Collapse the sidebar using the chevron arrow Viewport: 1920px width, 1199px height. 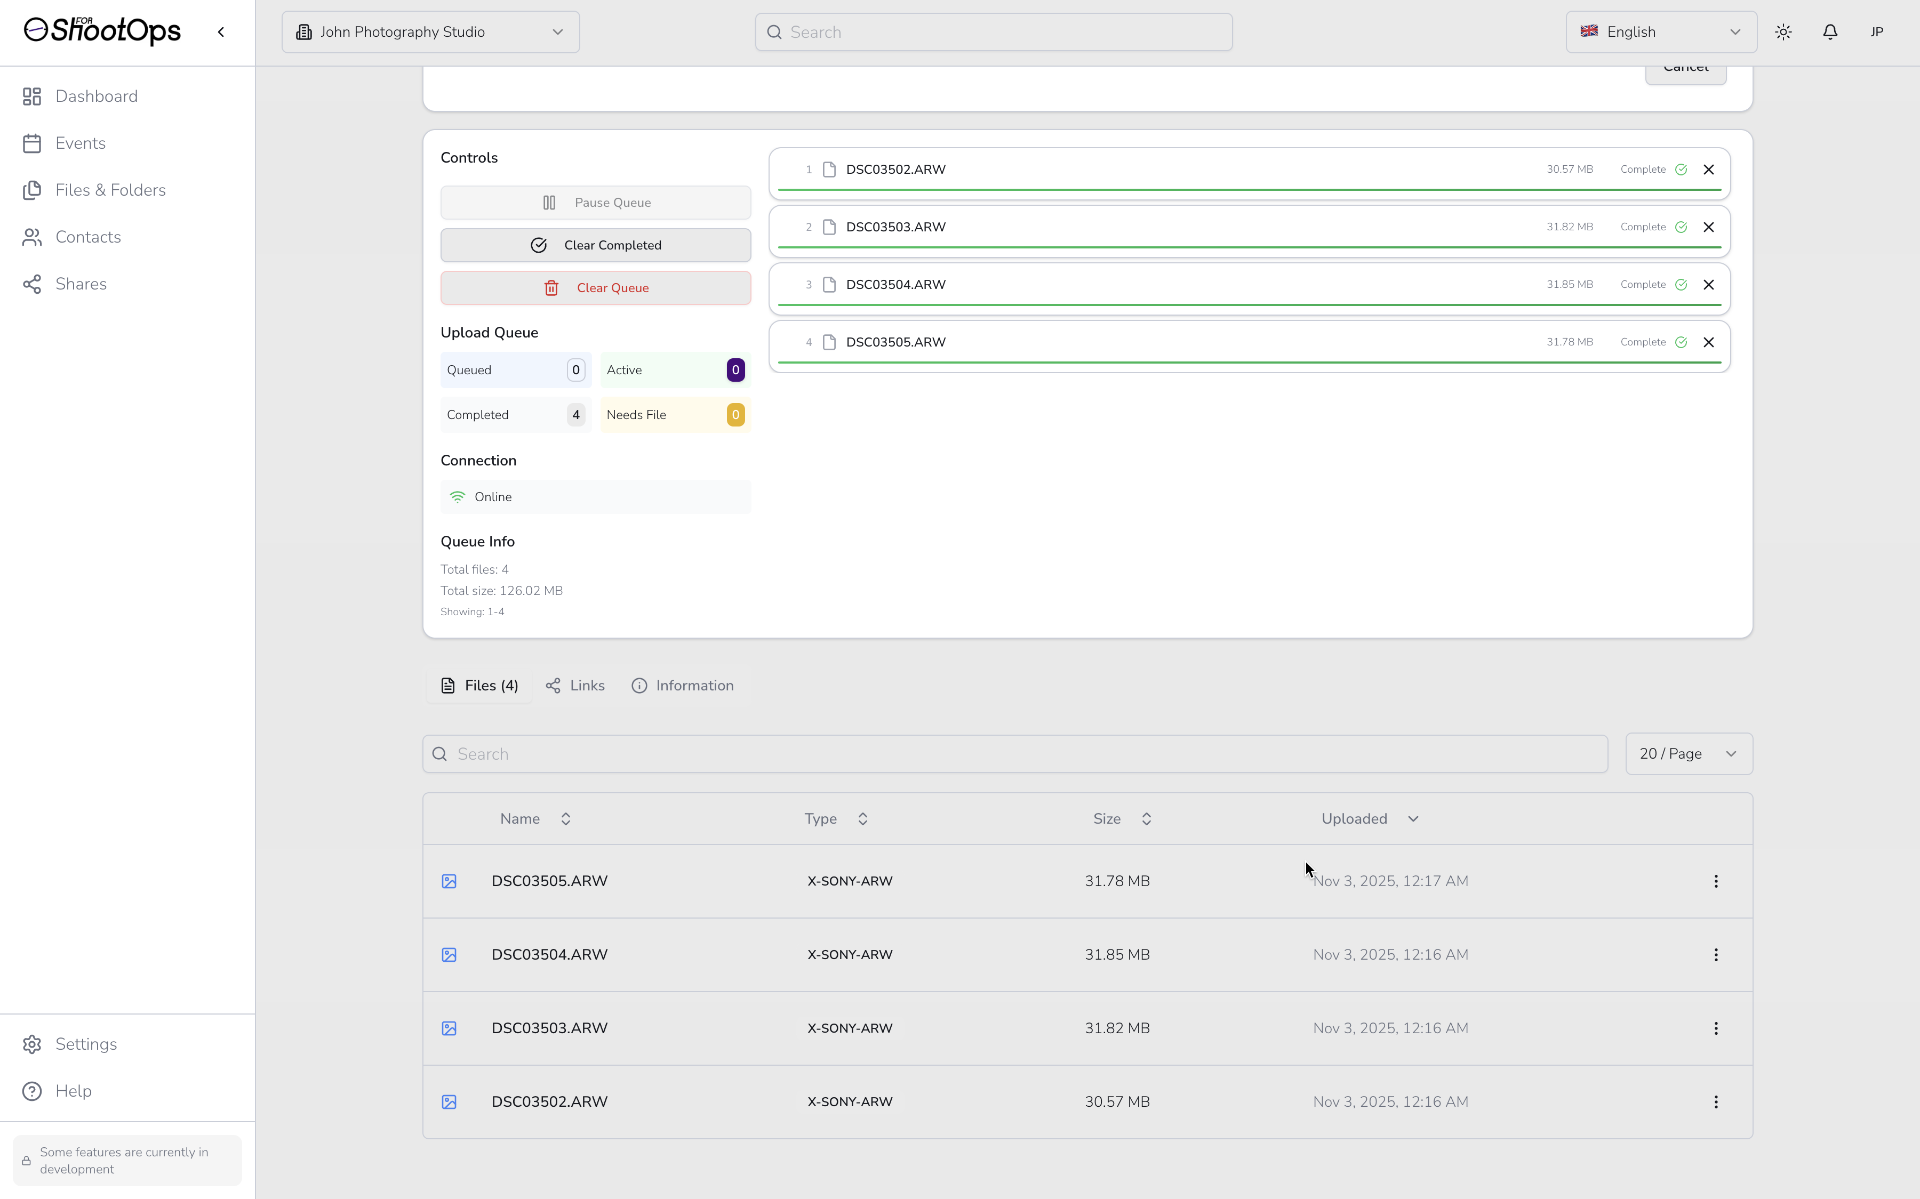221,32
